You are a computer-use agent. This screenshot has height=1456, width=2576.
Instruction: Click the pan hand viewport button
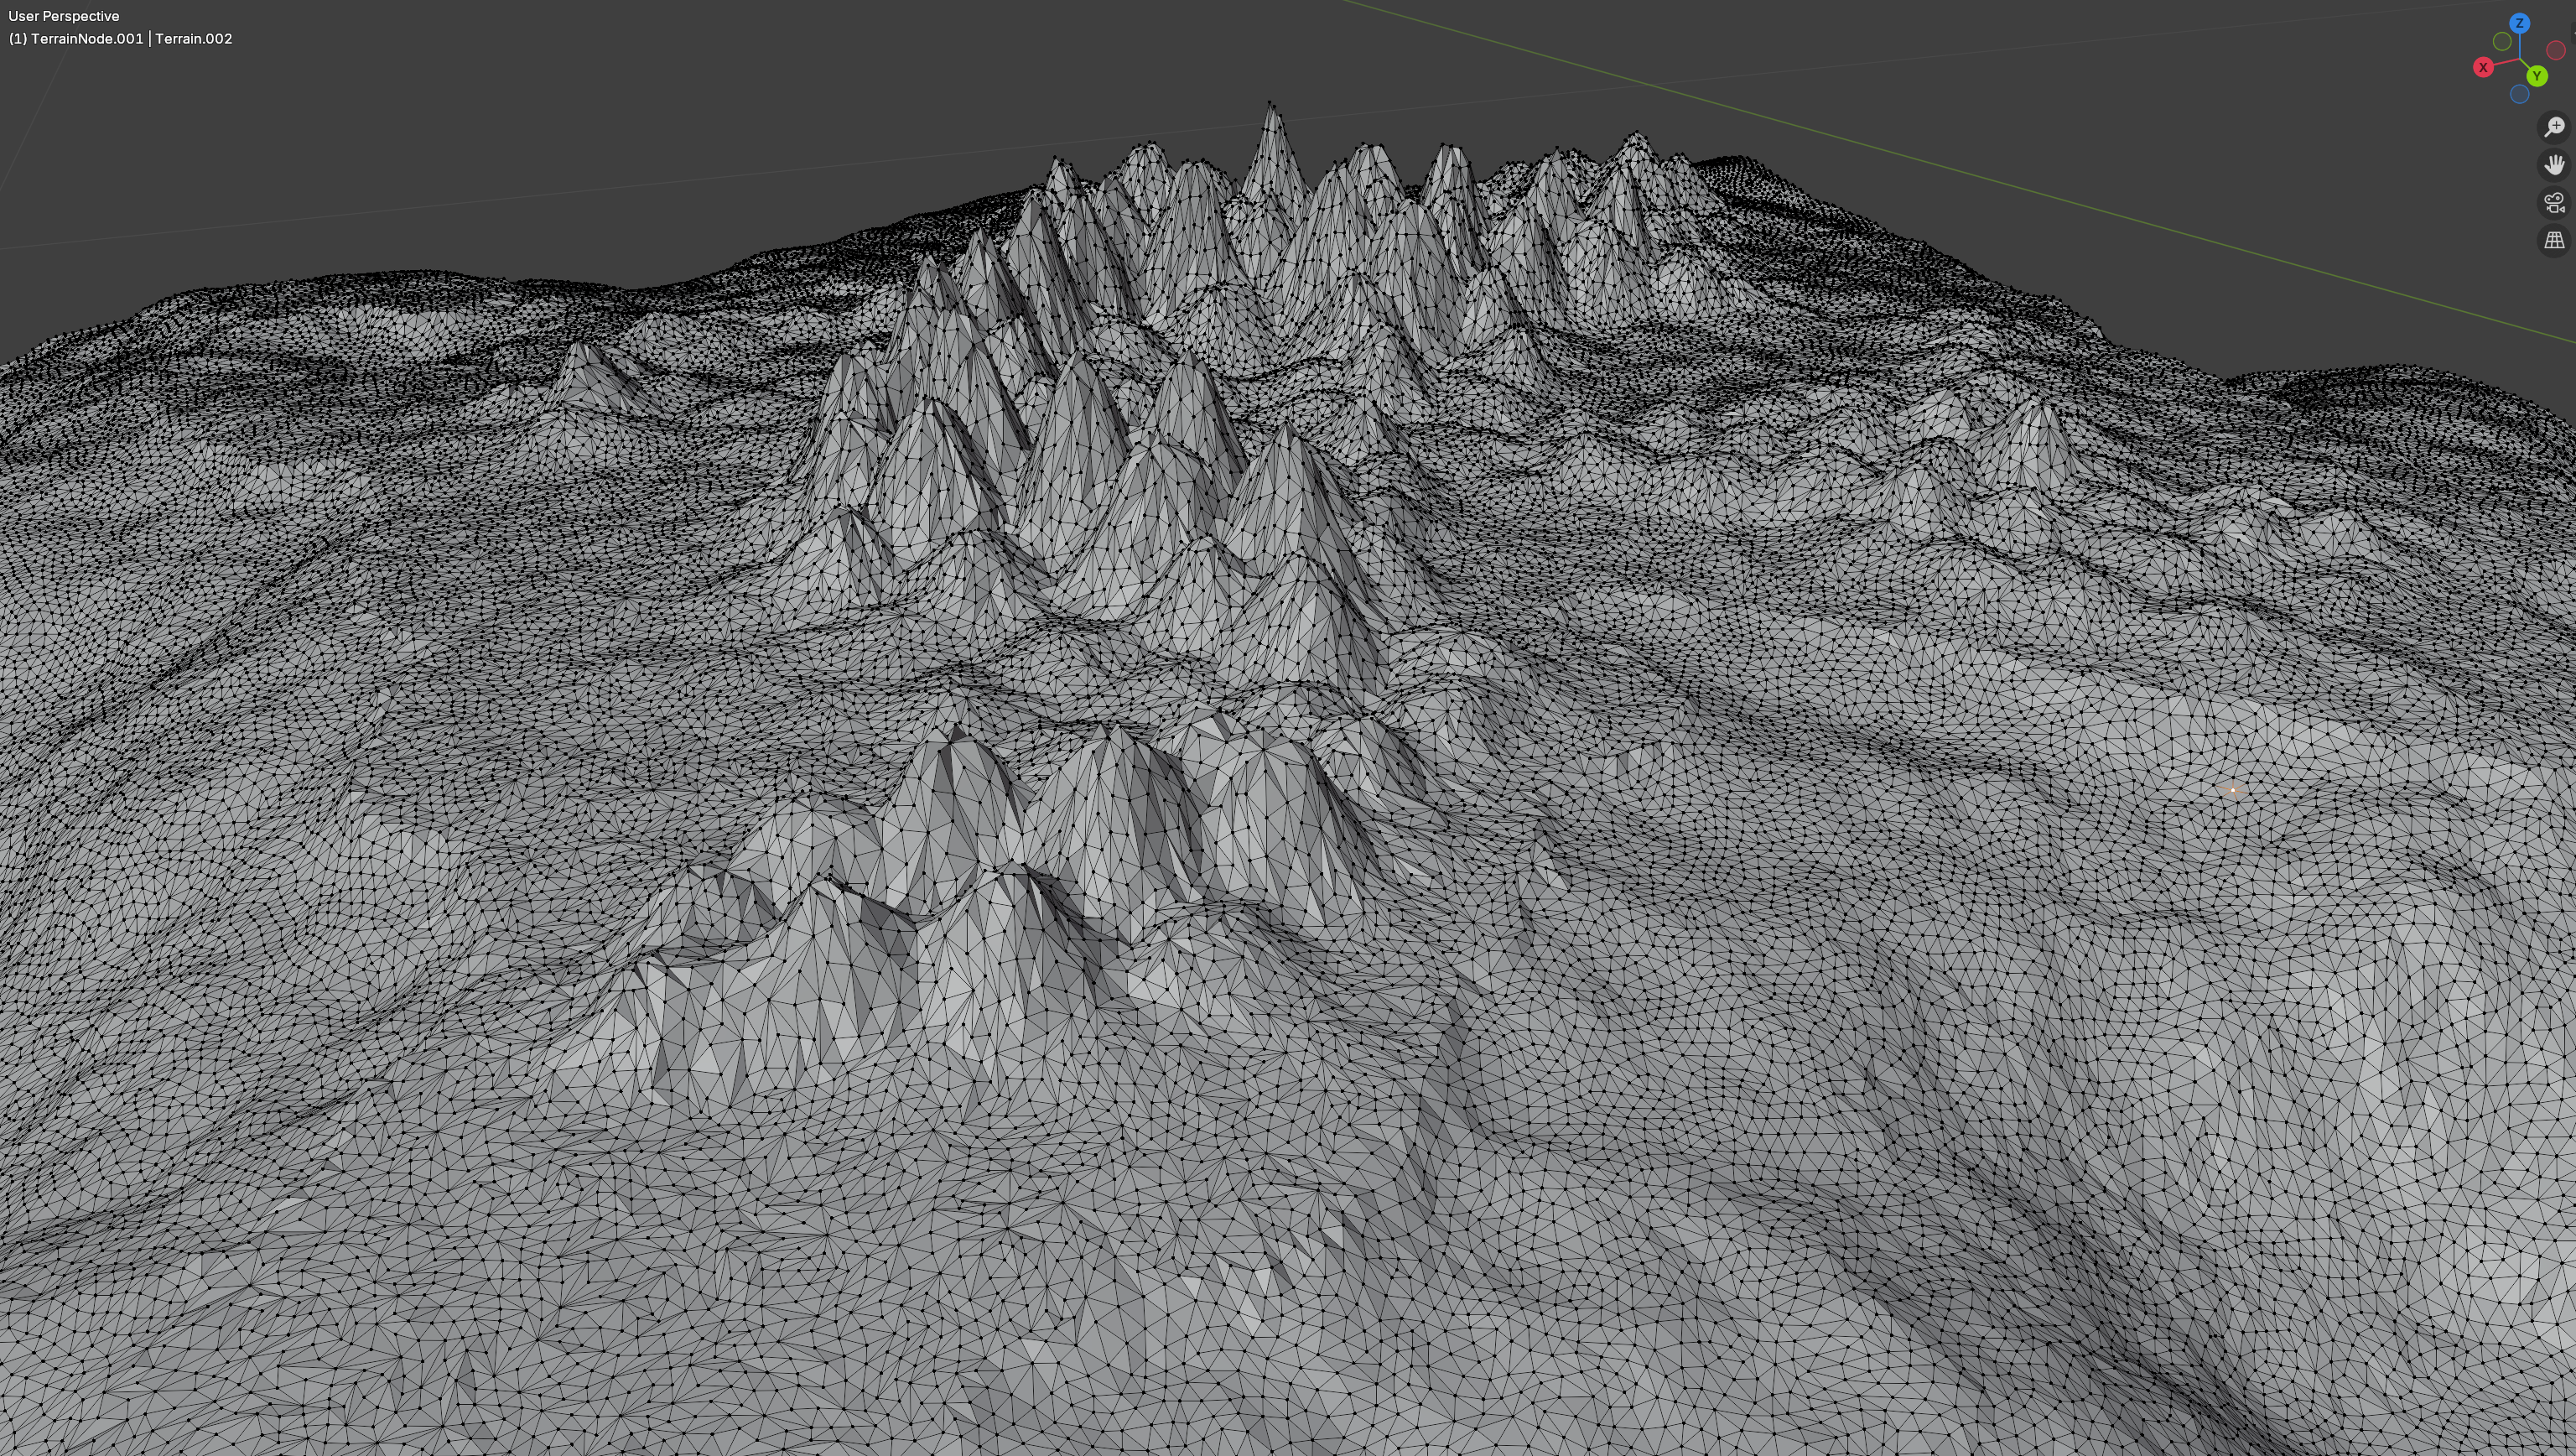pos(2555,165)
